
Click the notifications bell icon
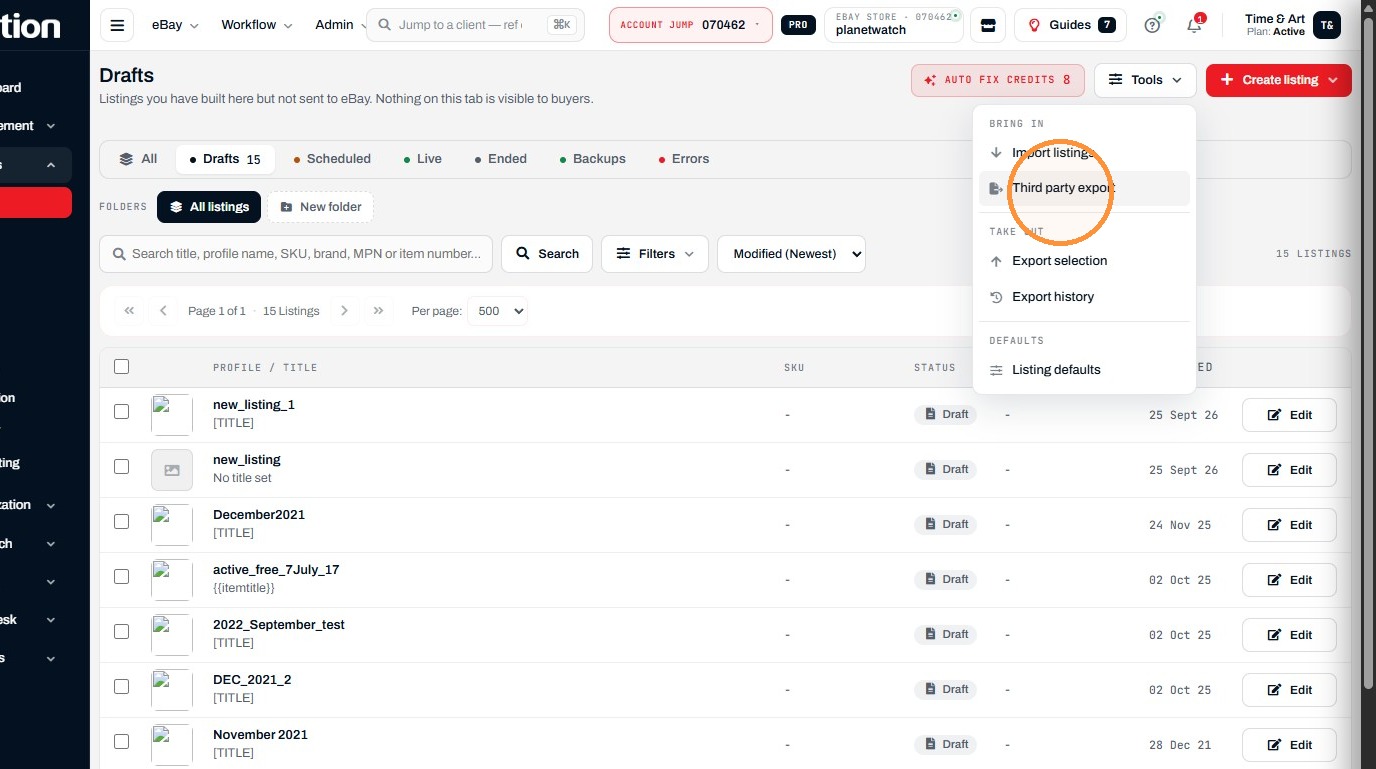click(1194, 25)
